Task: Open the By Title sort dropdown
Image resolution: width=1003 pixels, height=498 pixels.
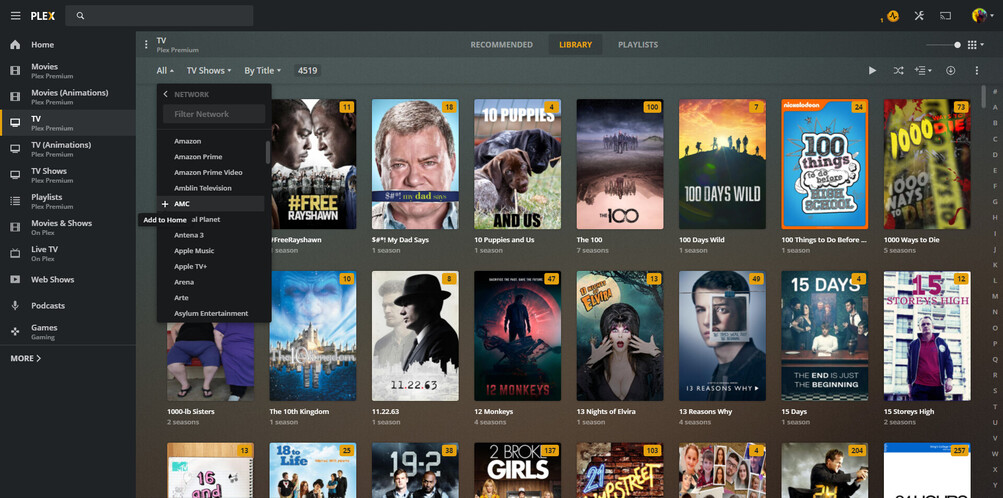Action: (x=262, y=70)
